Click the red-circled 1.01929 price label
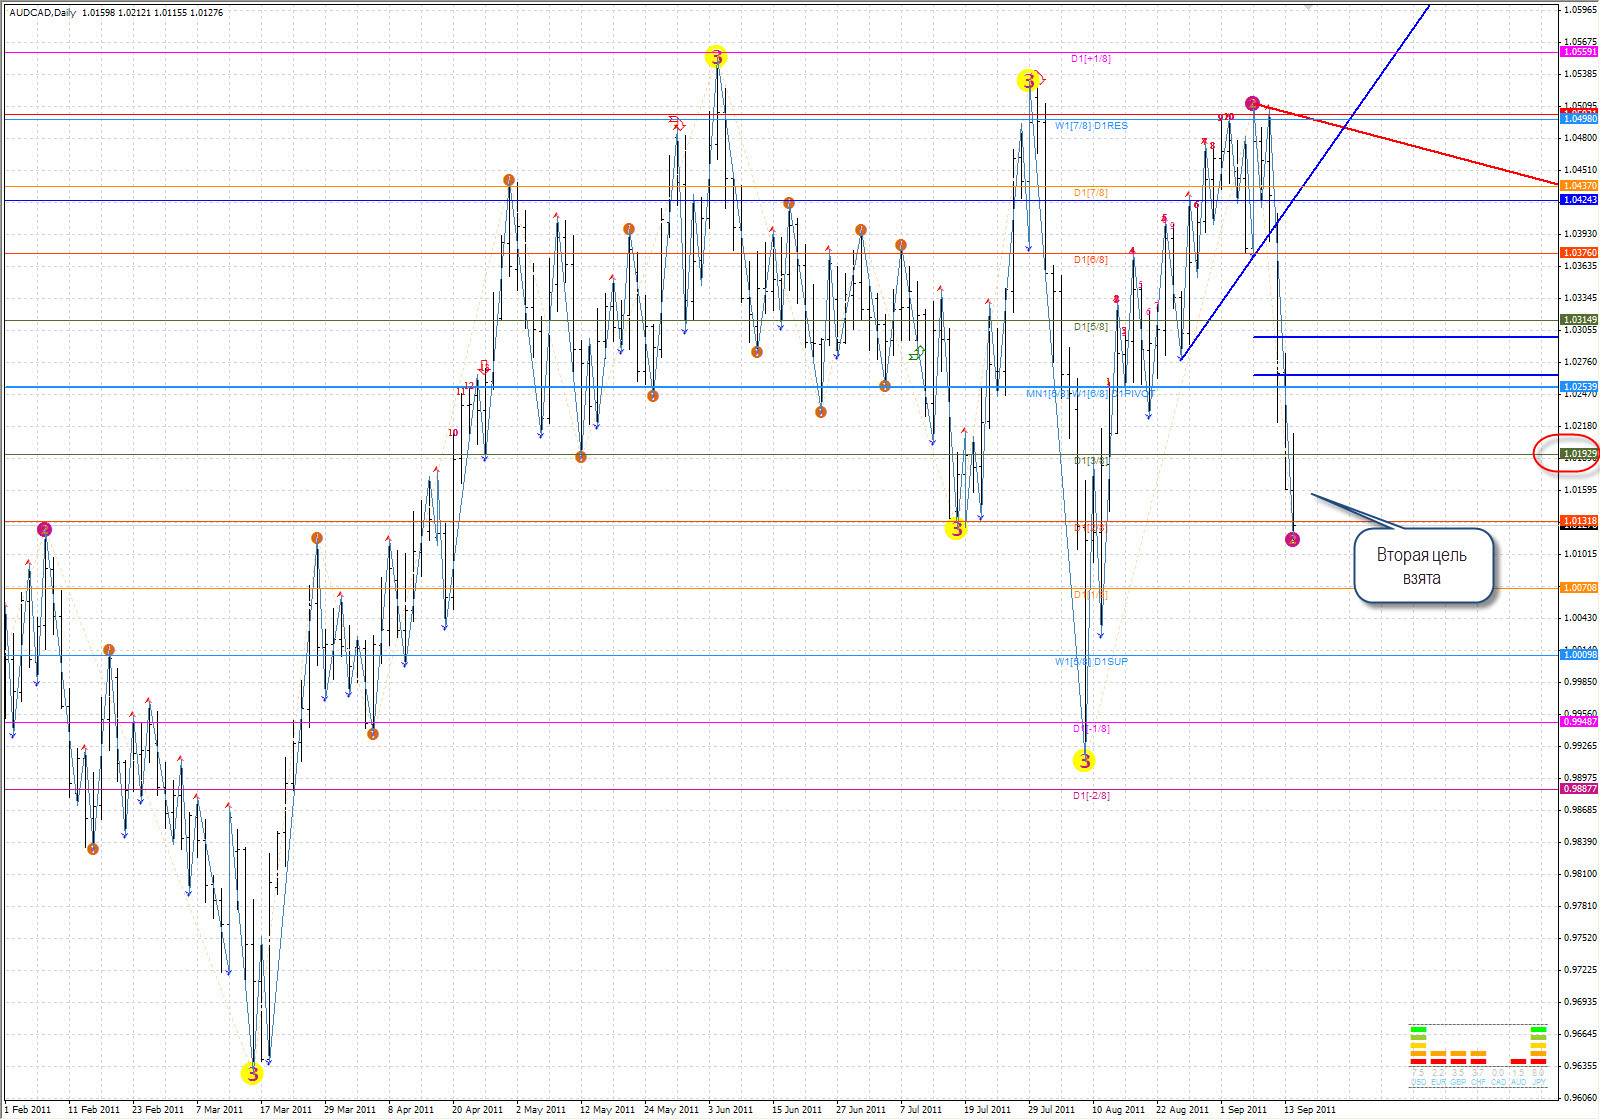This screenshot has height=1120, width=1600. [1579, 454]
